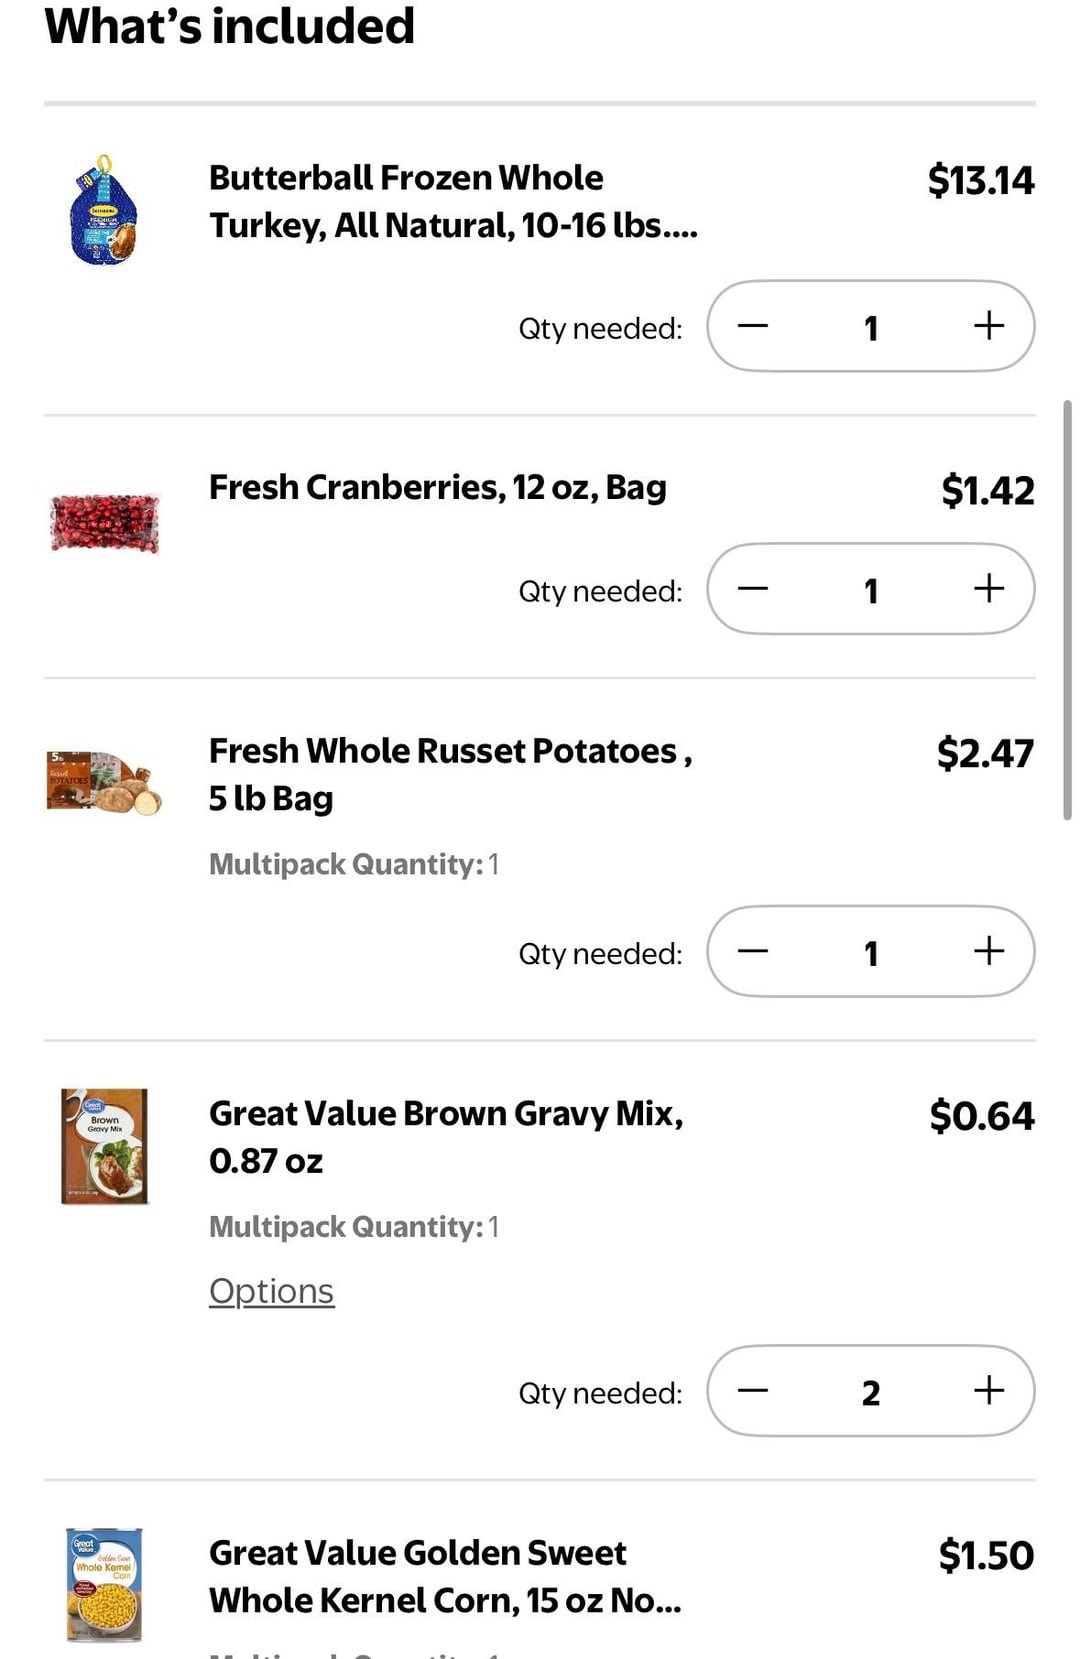Reduce Fresh Cranberries quantity by one
This screenshot has width=1080, height=1659.
(x=753, y=589)
